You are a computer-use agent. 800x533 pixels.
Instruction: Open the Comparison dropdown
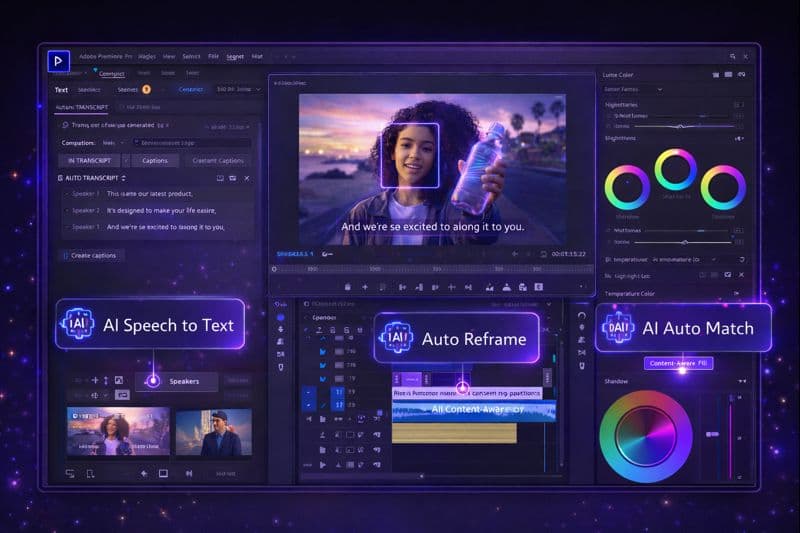pyautogui.click(x=112, y=143)
